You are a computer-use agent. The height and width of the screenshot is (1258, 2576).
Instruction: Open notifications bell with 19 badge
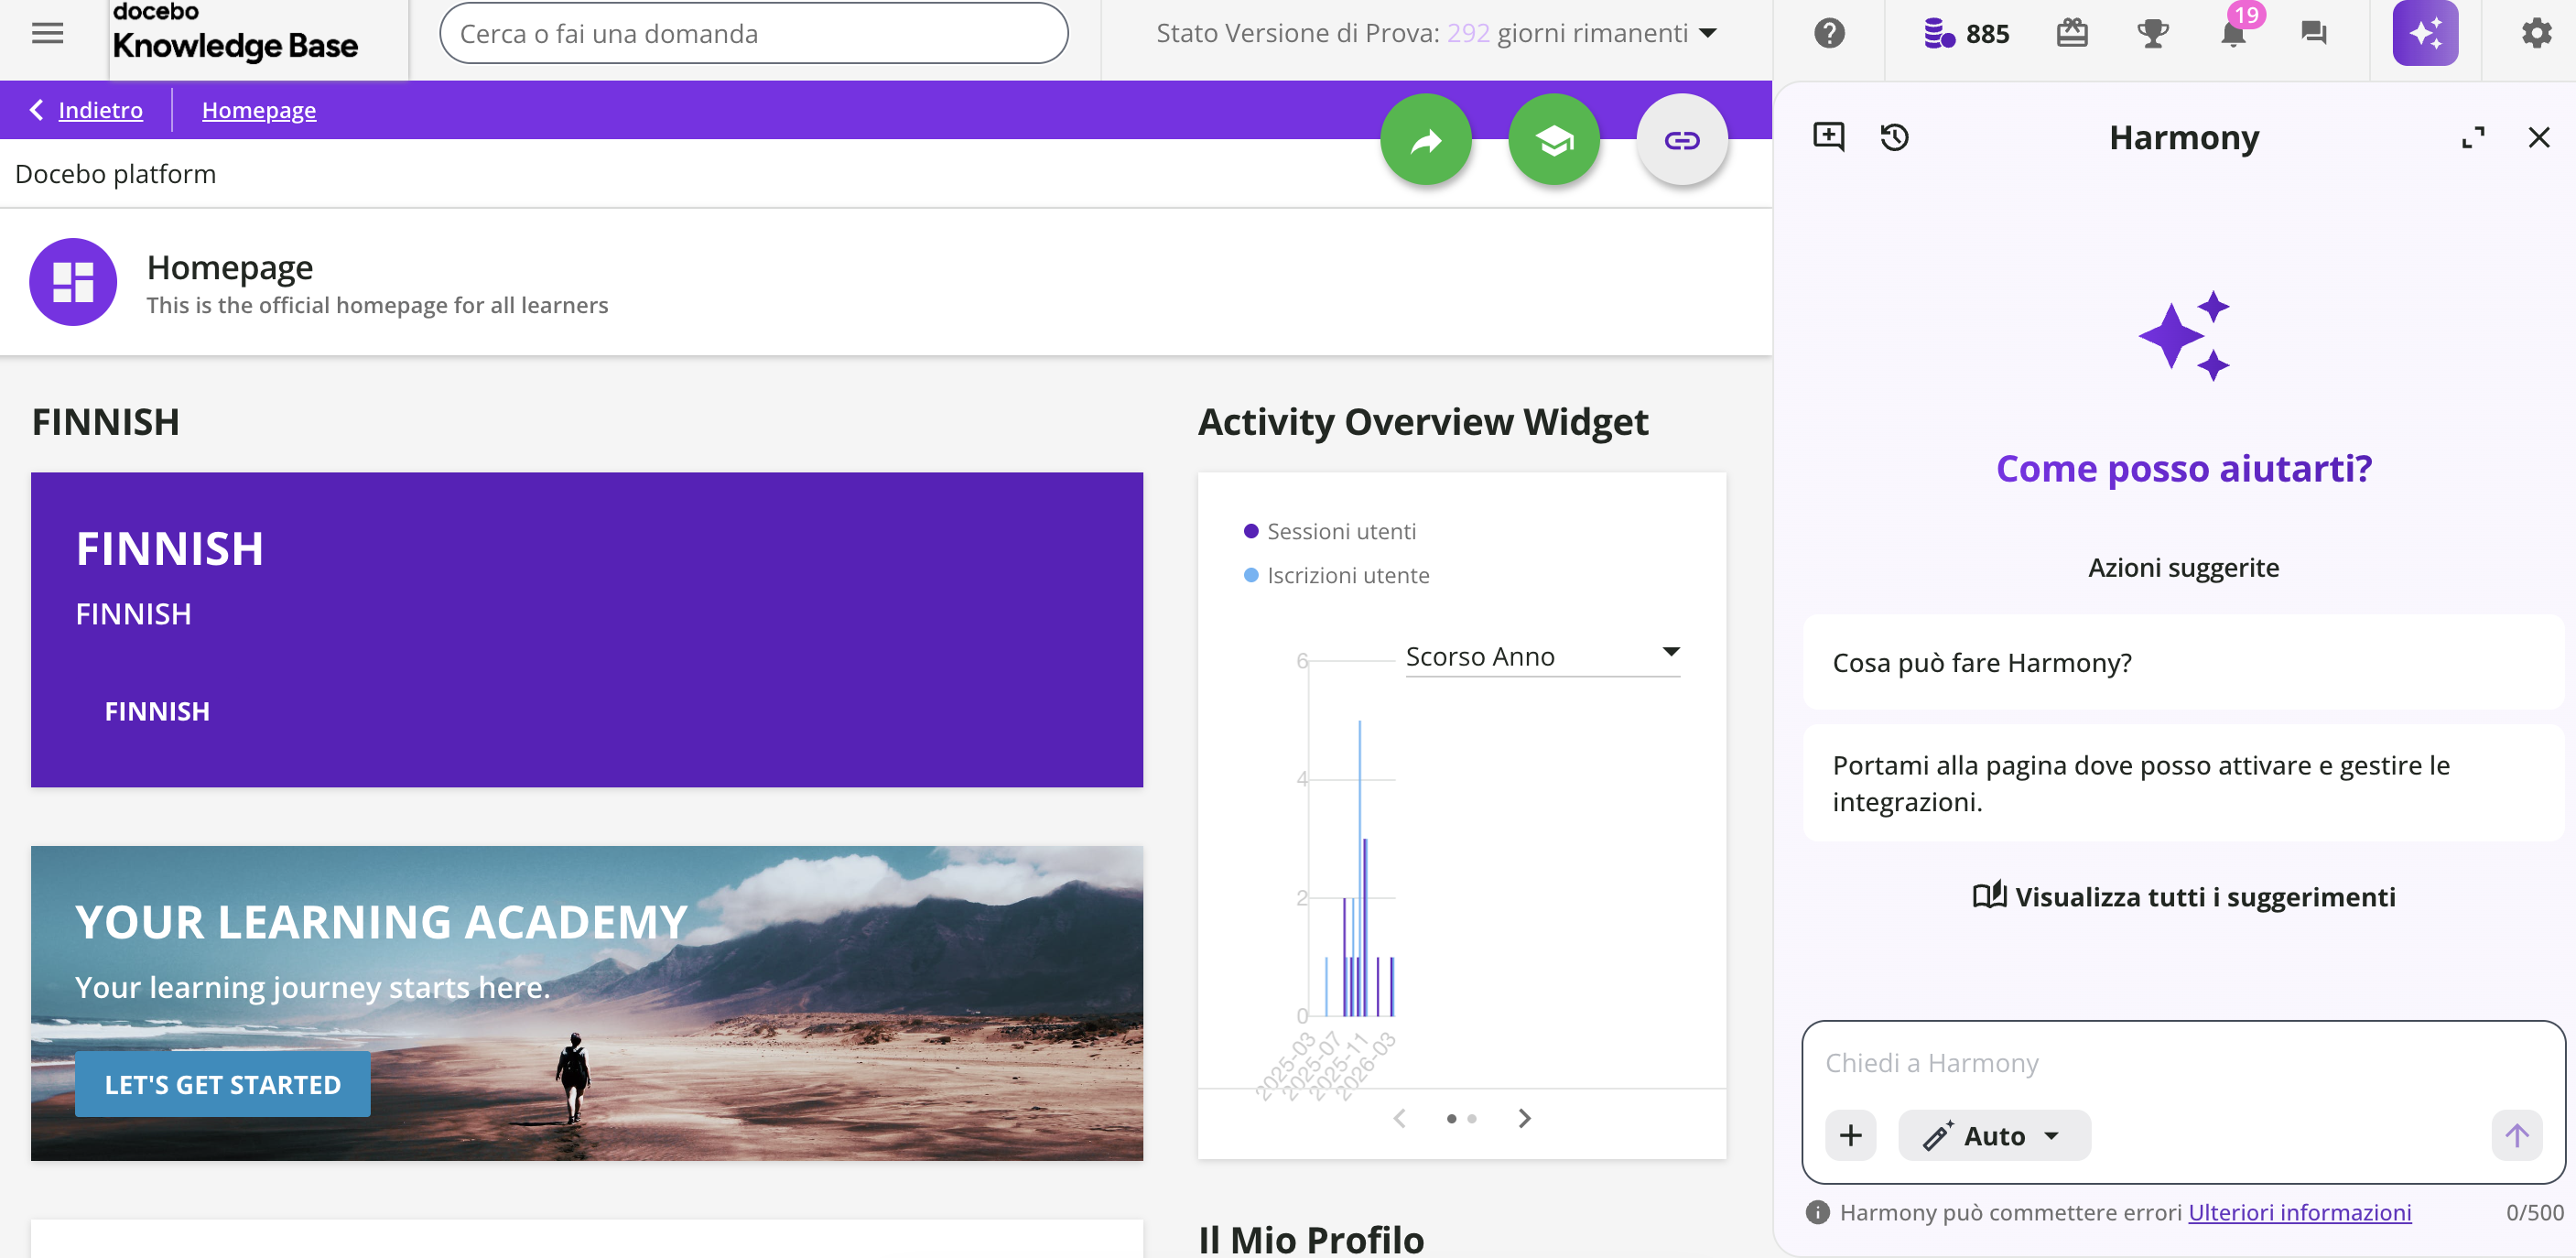(x=2232, y=33)
